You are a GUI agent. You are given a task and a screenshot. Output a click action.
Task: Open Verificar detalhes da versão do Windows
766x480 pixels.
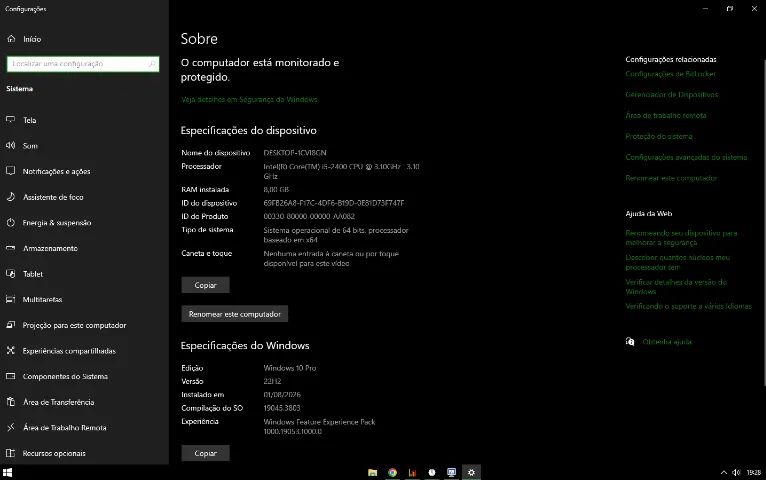(676, 287)
